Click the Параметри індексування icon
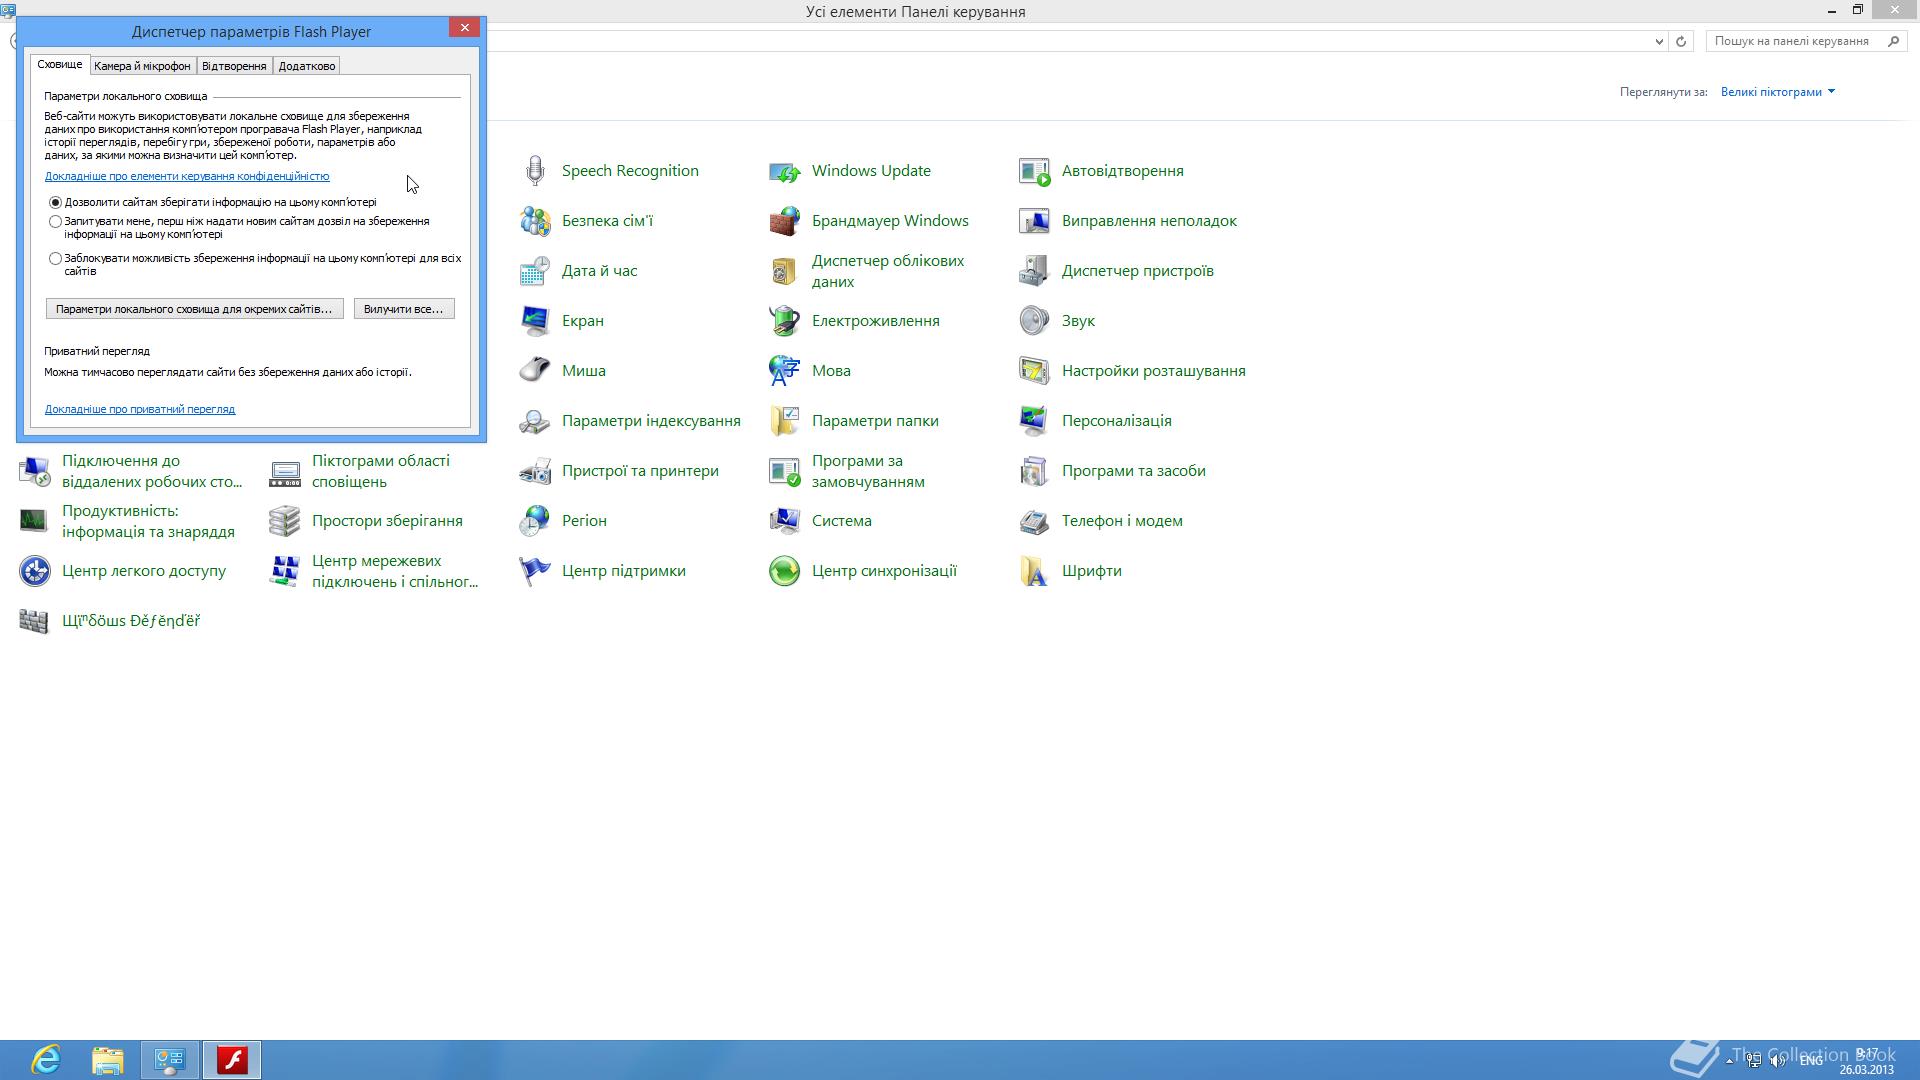 coord(535,421)
